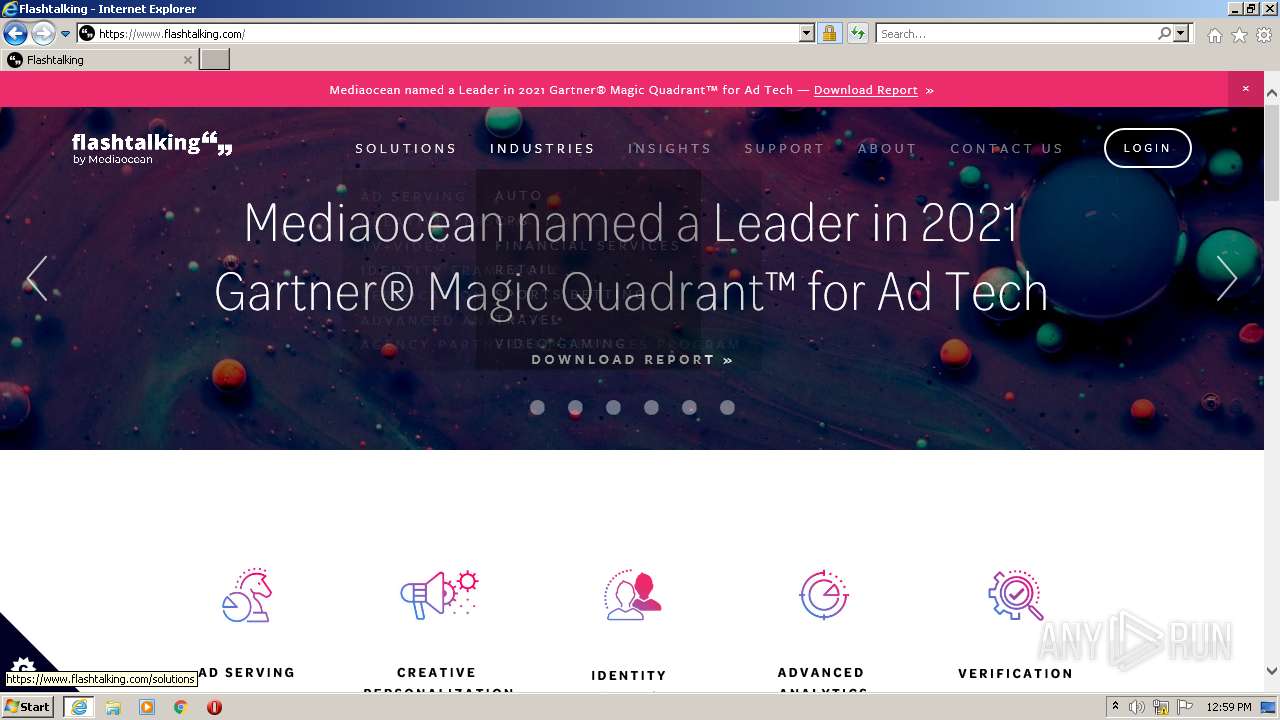Click the Internet Explorer taskbar icon
This screenshot has height=720, width=1280.
click(78, 707)
